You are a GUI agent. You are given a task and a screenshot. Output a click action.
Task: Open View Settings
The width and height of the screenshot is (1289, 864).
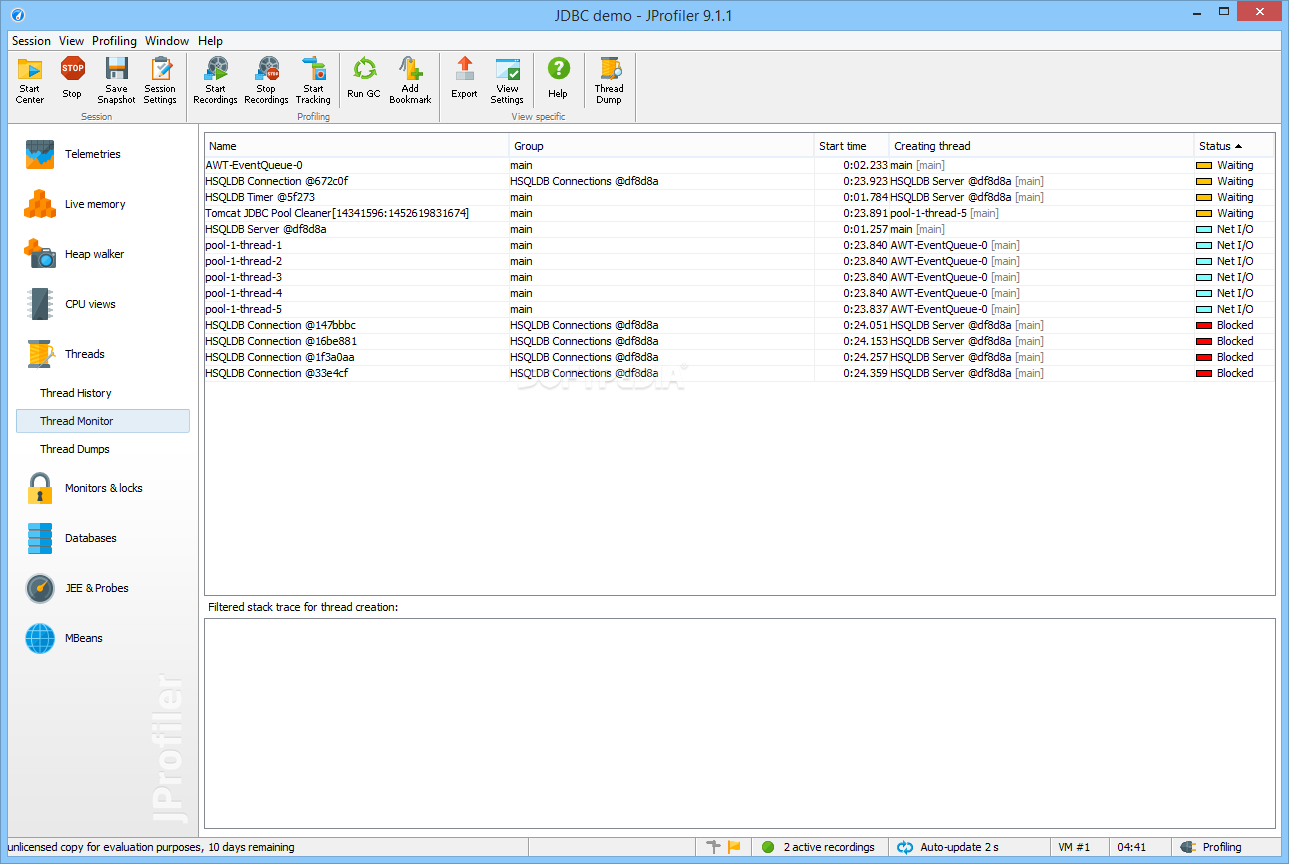[x=507, y=80]
